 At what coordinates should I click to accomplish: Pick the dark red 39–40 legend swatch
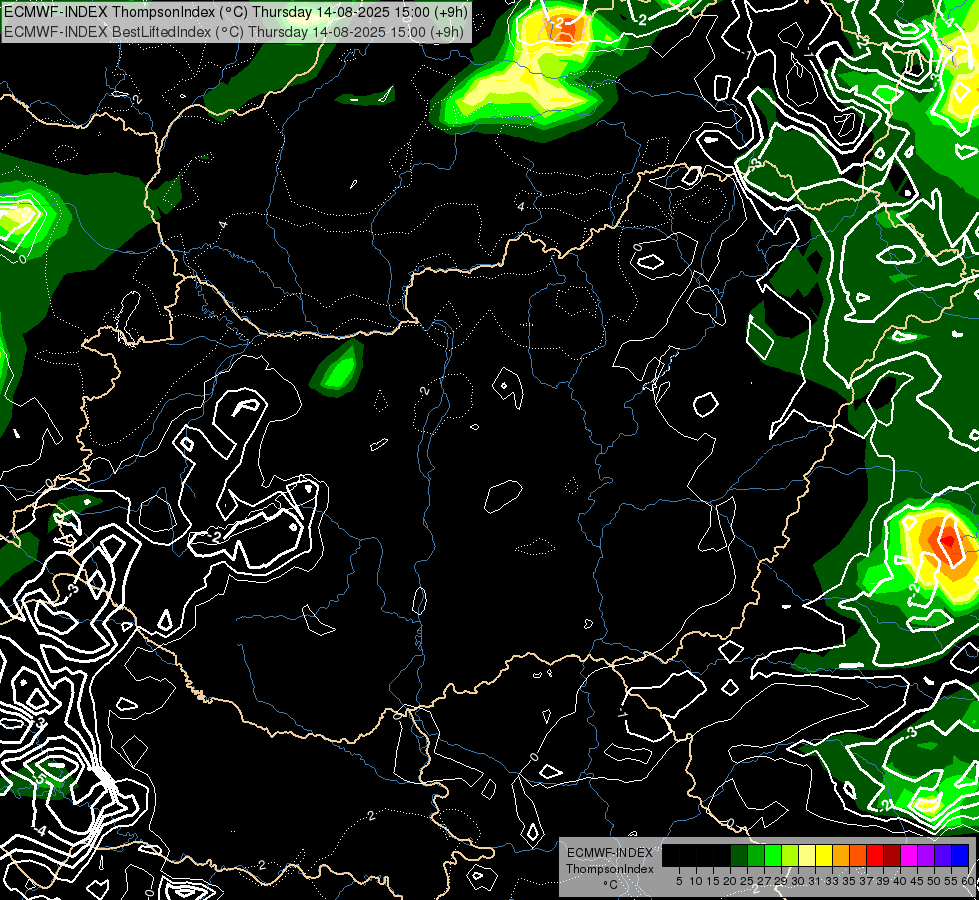tap(892, 856)
